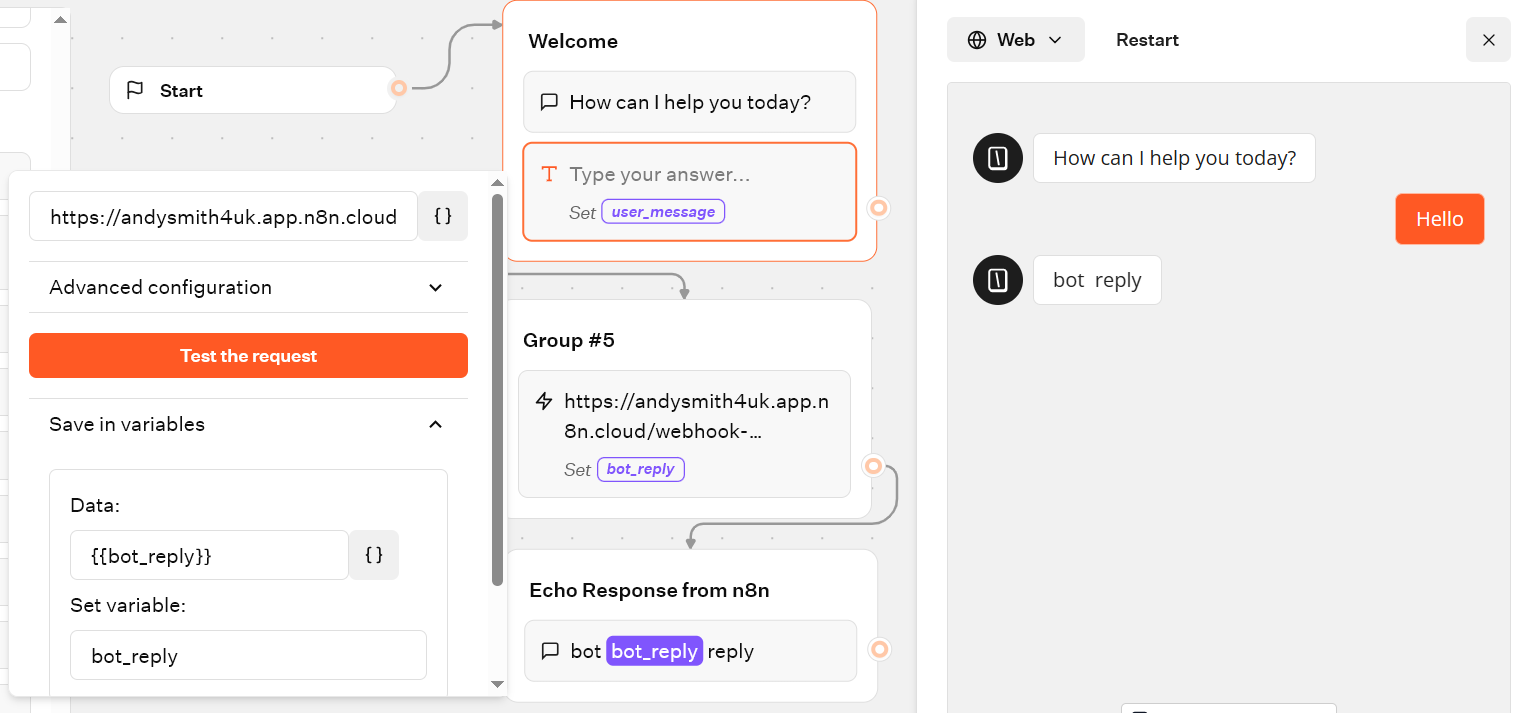This screenshot has height=713, width=1525.
Task: Click the purple bot_reply tag in Echo Response
Action: coord(654,651)
